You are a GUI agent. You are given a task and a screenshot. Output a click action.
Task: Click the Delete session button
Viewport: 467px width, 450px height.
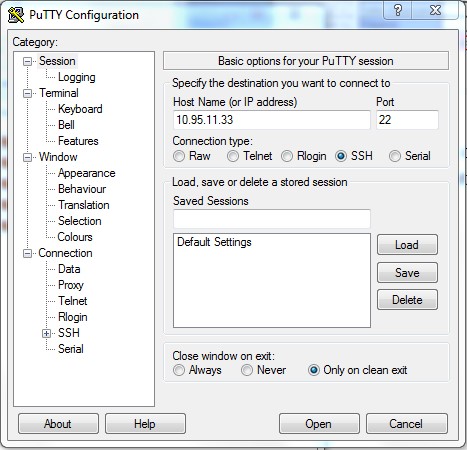tap(407, 300)
